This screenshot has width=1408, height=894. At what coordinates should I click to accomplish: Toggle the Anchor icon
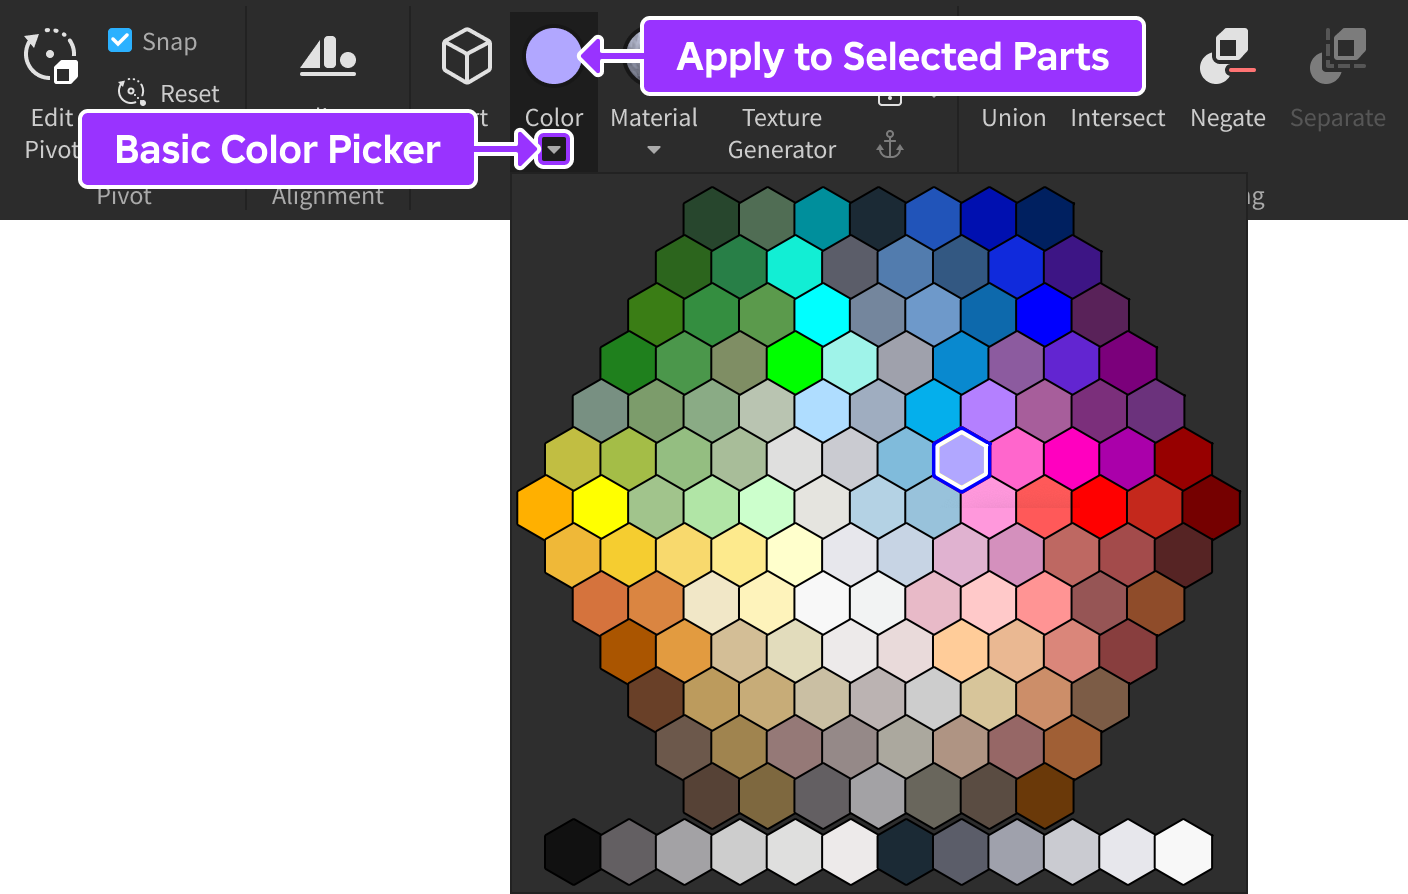pyautogui.click(x=889, y=145)
